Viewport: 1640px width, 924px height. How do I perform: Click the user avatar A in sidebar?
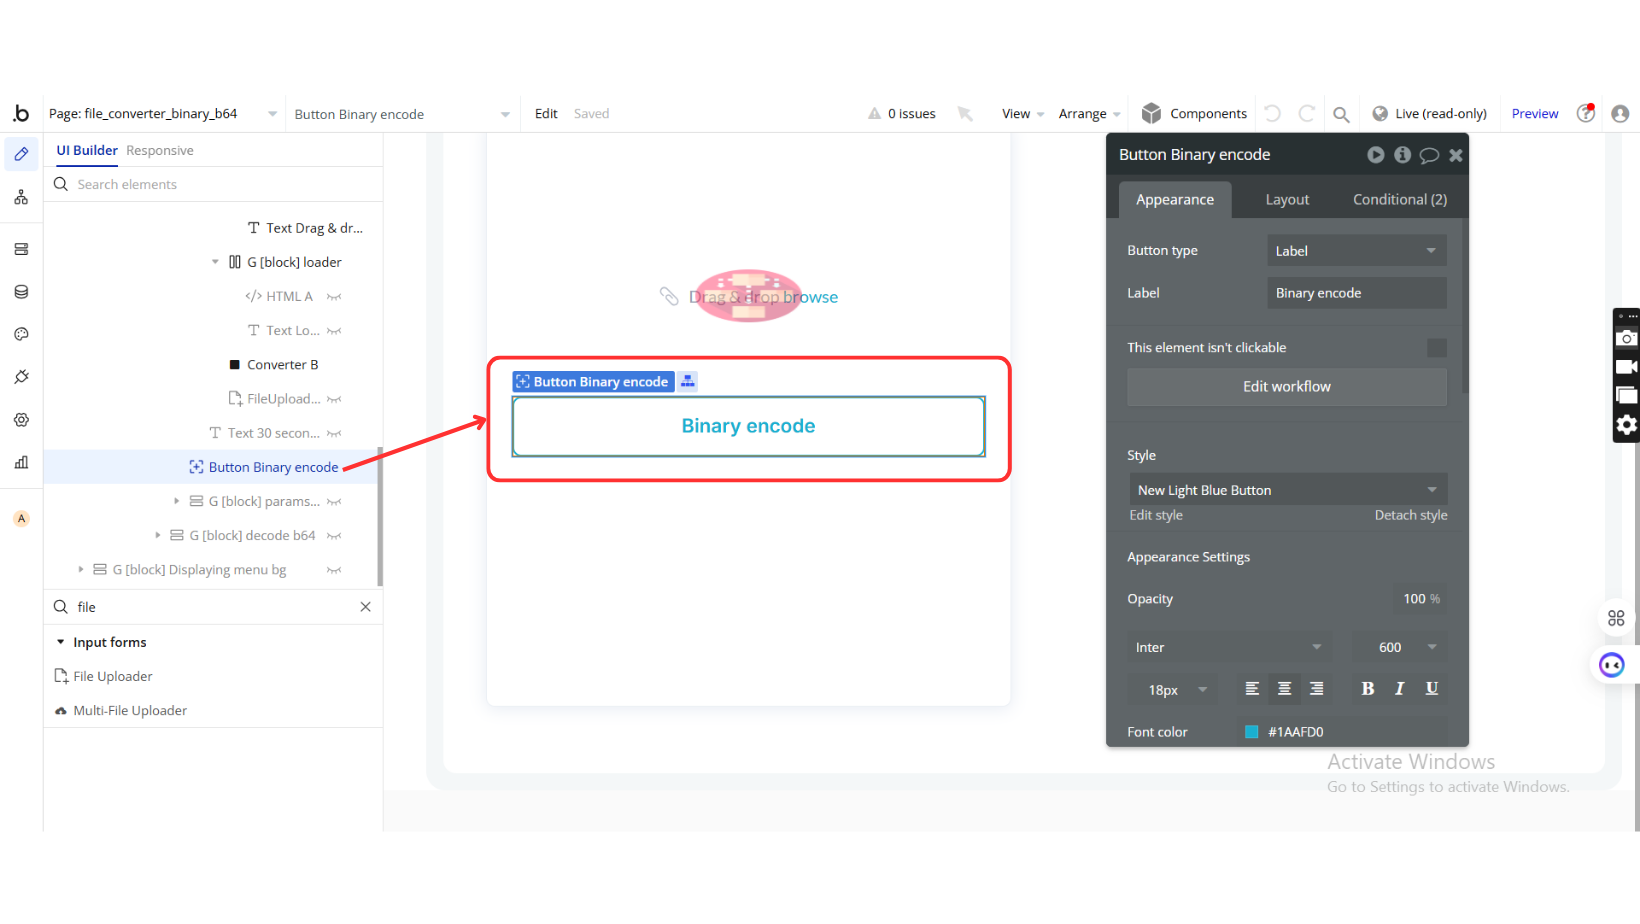click(21, 518)
